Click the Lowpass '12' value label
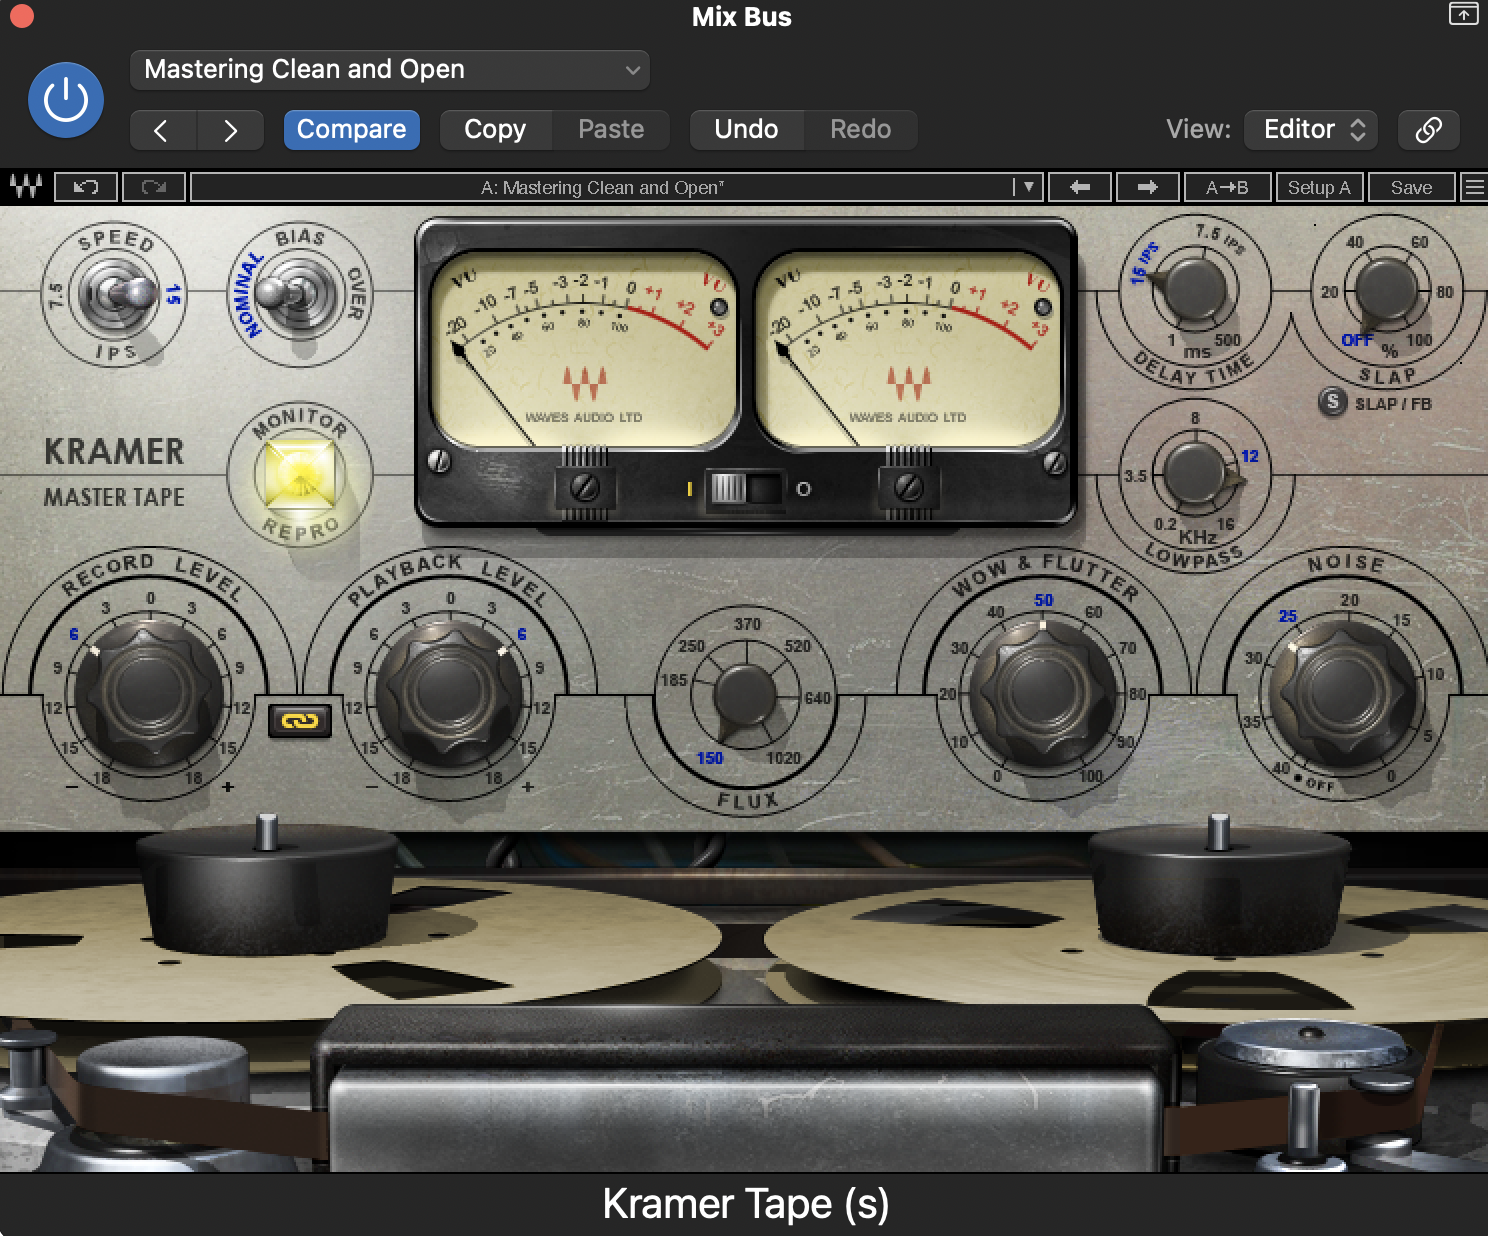Image resolution: width=1488 pixels, height=1236 pixels. pos(1250,456)
